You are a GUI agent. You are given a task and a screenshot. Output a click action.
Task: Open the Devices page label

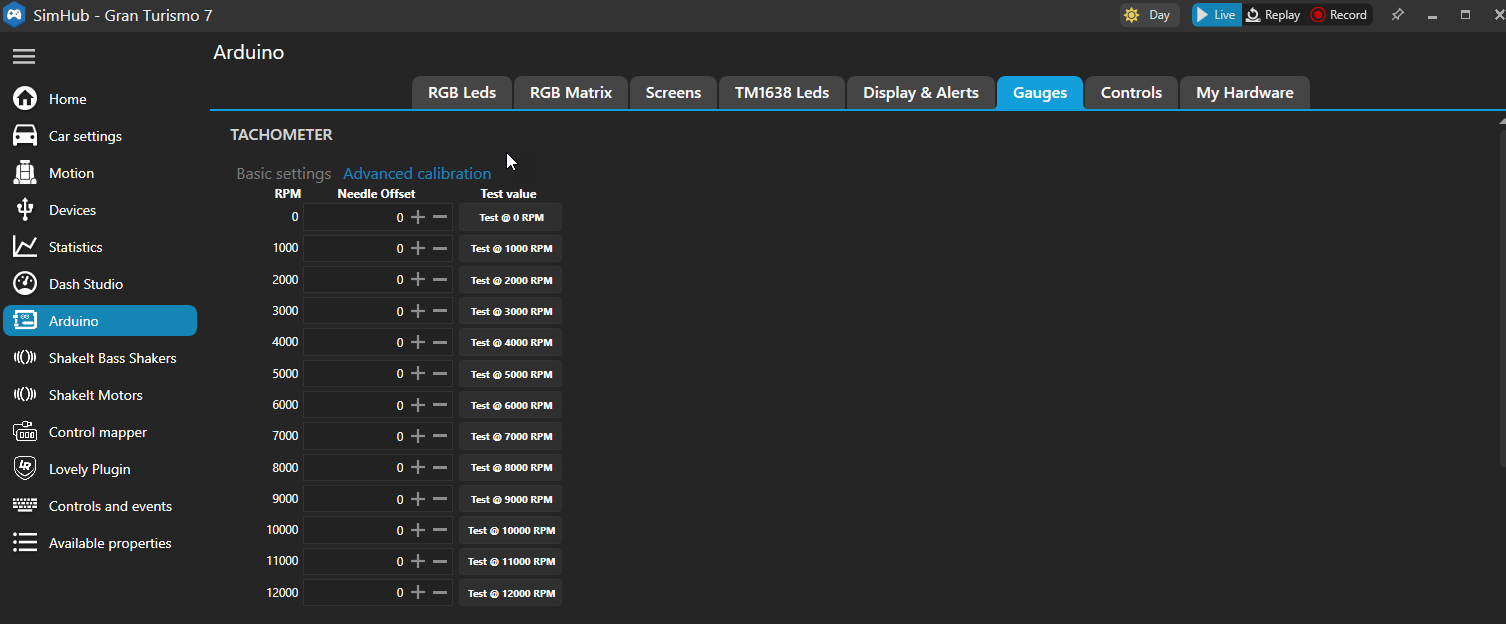pos(73,210)
